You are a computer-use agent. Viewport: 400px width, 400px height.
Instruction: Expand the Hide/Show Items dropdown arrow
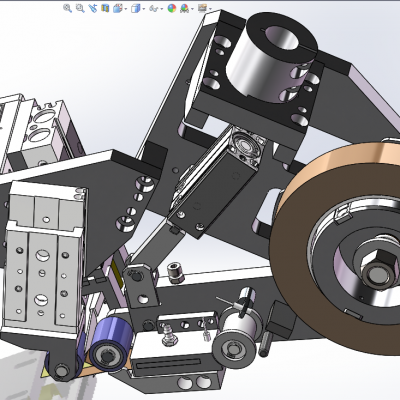(x=161, y=9)
